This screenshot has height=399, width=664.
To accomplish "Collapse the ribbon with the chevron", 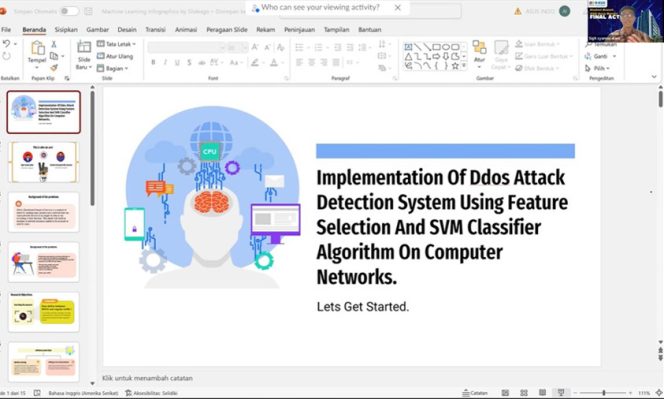I will 654,77.
